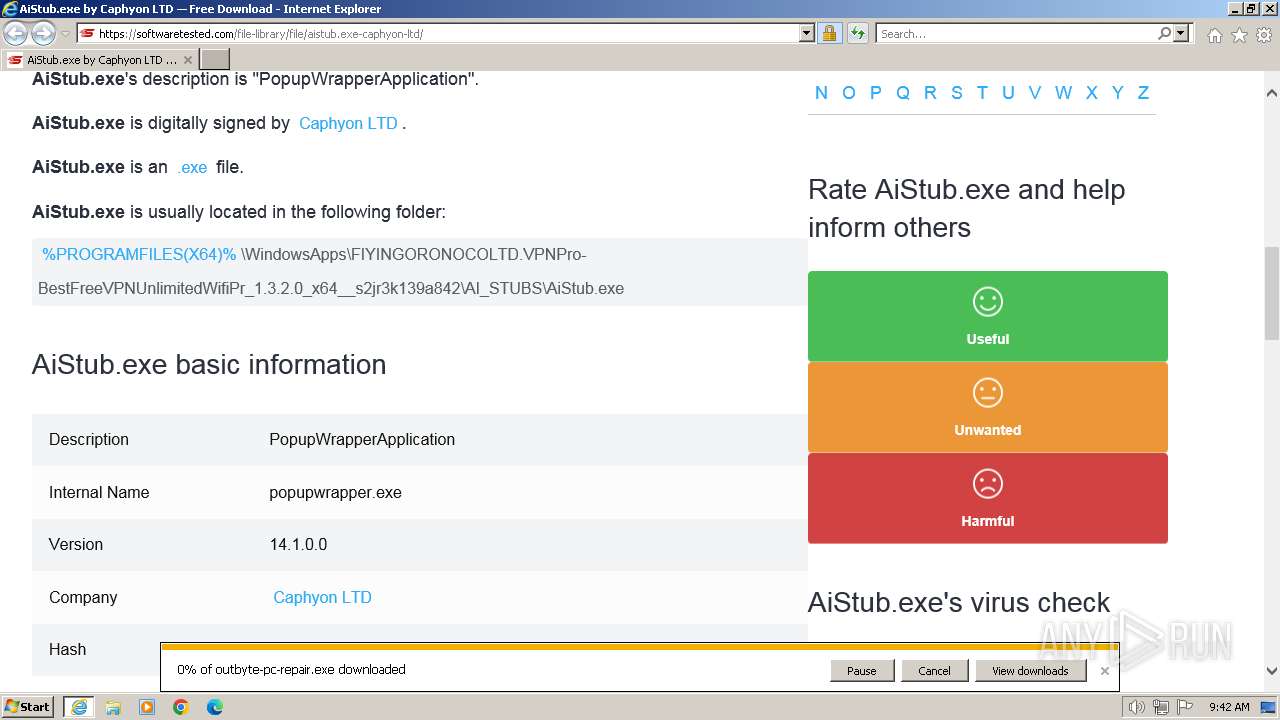1280x720 pixels.
Task: Jump to letter P in file index
Action: tap(876, 93)
